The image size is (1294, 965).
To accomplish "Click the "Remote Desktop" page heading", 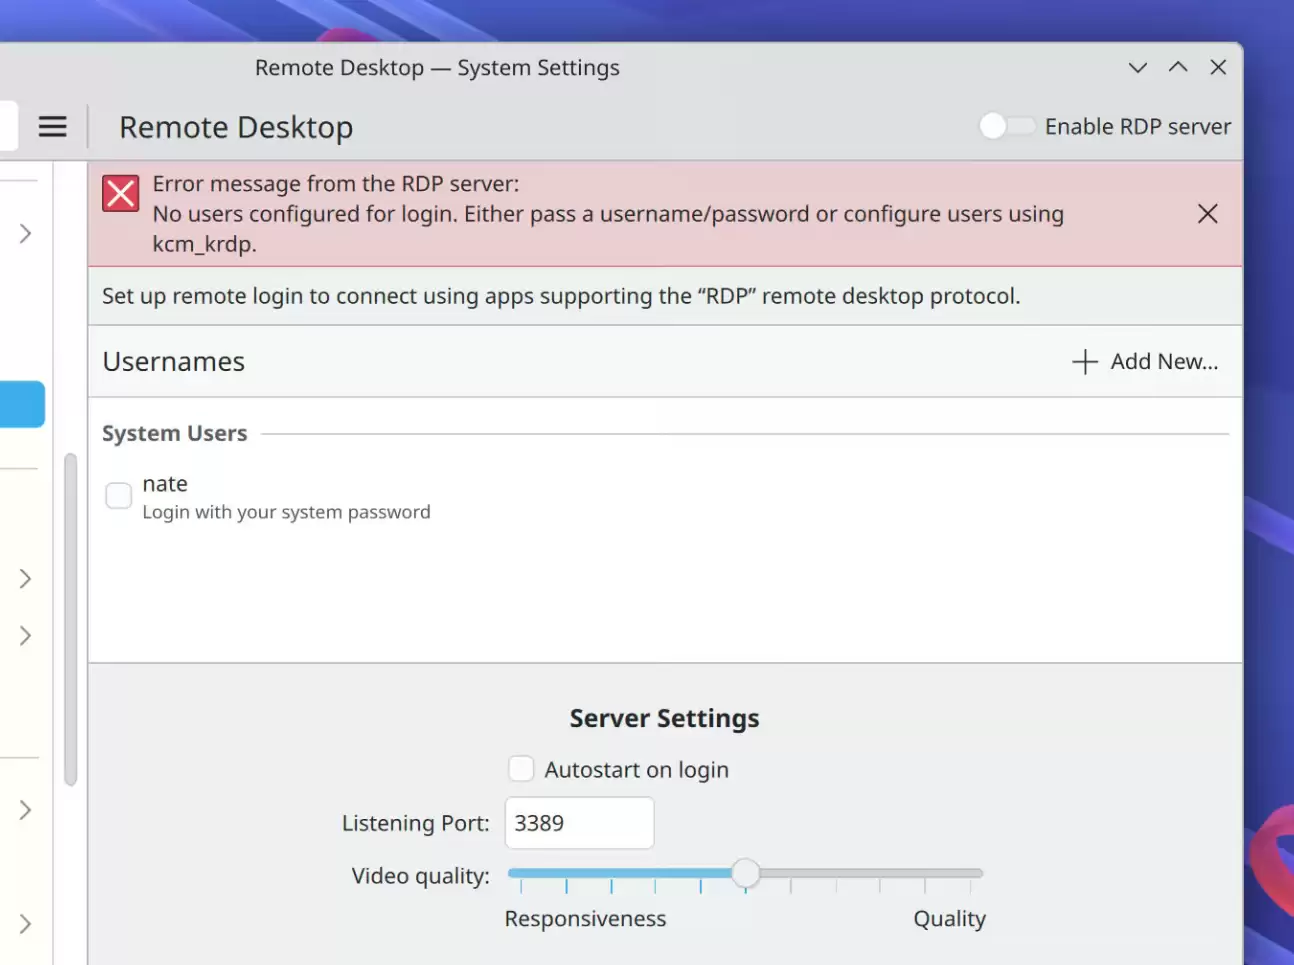I will [x=236, y=127].
